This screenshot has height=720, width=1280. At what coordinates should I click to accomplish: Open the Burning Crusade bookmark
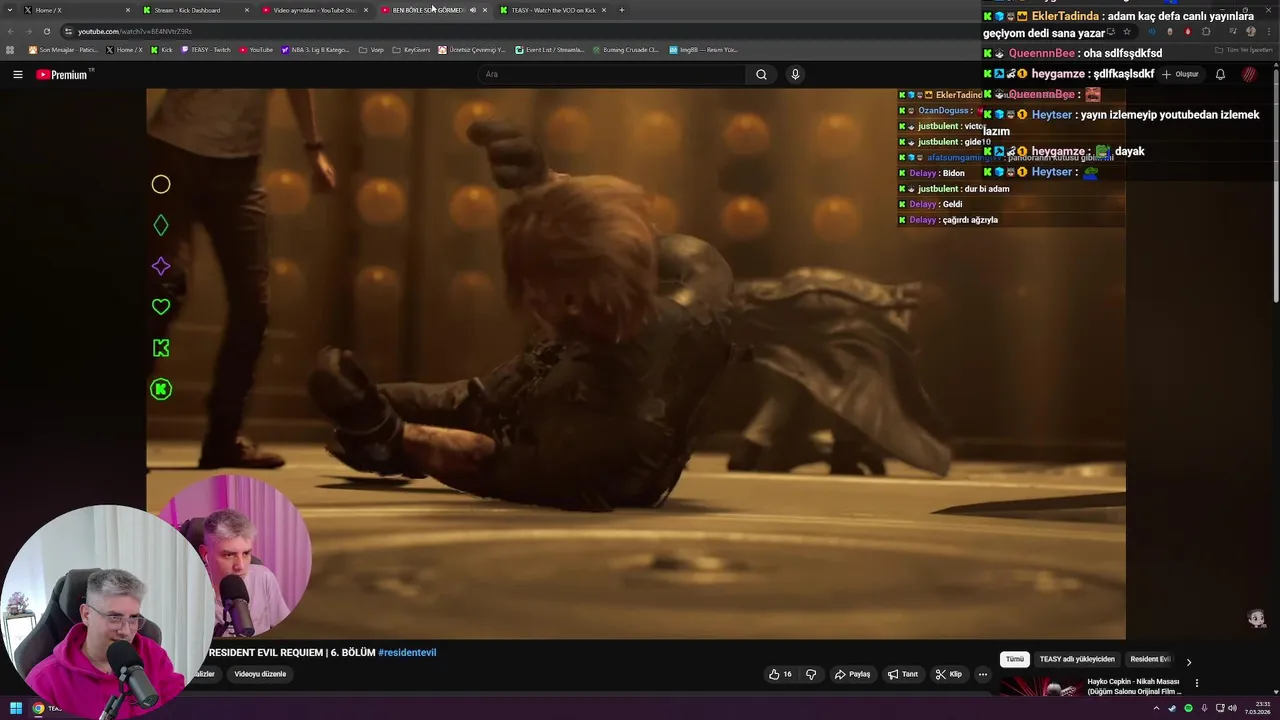(625, 49)
